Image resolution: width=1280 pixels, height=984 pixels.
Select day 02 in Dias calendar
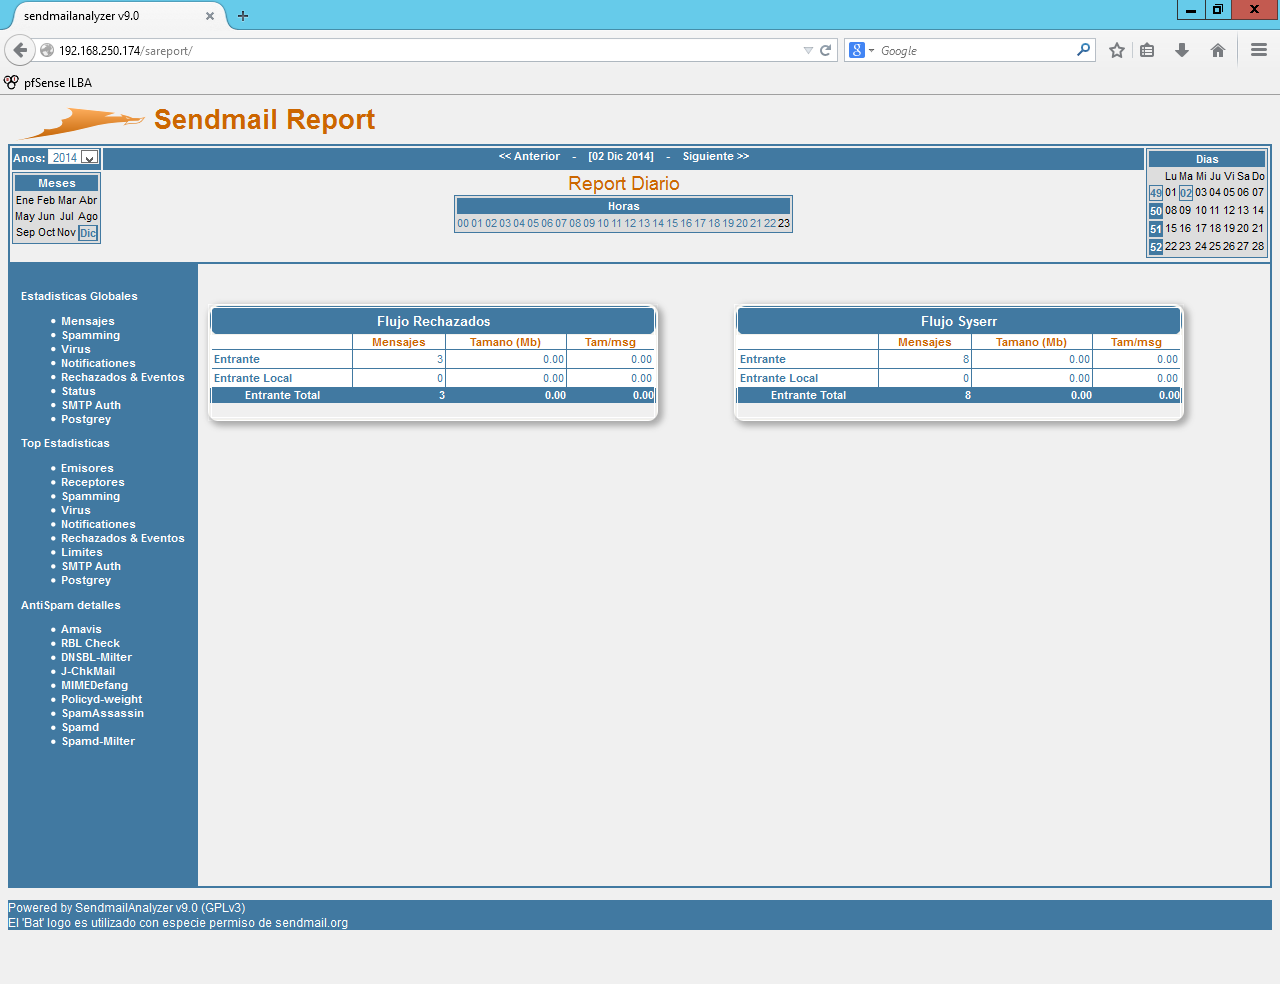pyautogui.click(x=1186, y=193)
